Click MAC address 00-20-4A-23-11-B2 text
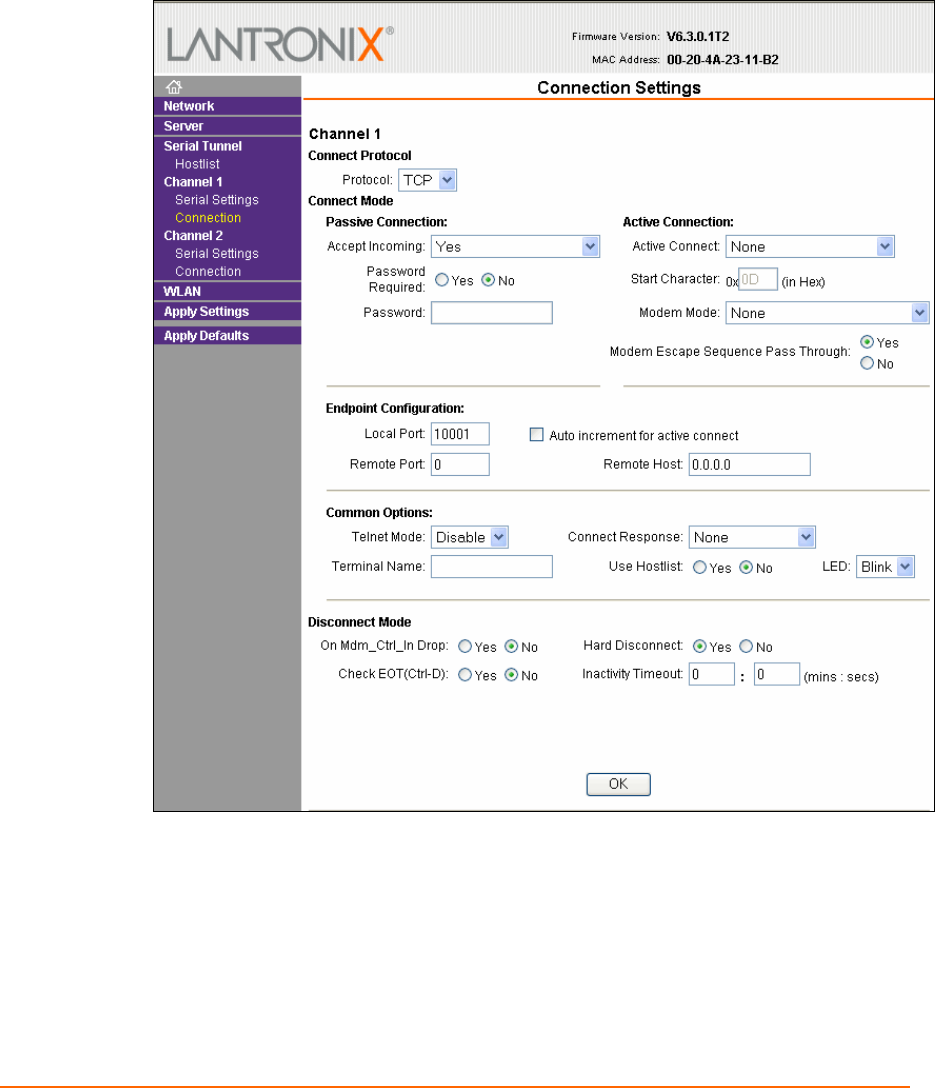The height and width of the screenshot is (1088, 935). point(723,60)
